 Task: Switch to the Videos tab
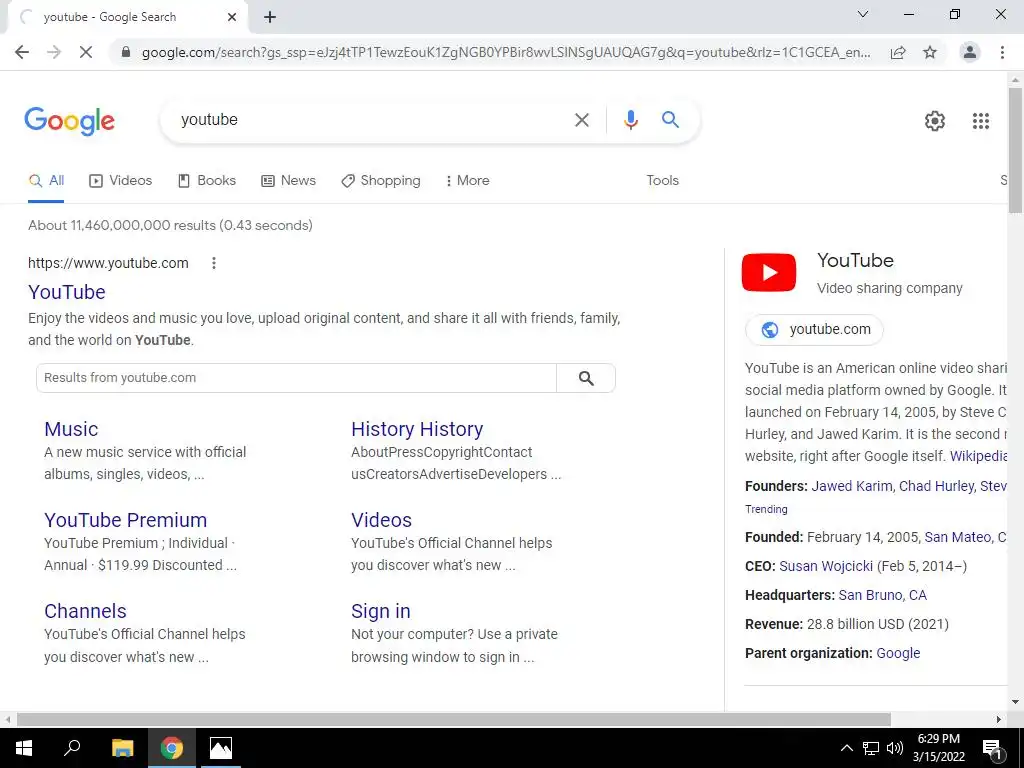coord(120,181)
